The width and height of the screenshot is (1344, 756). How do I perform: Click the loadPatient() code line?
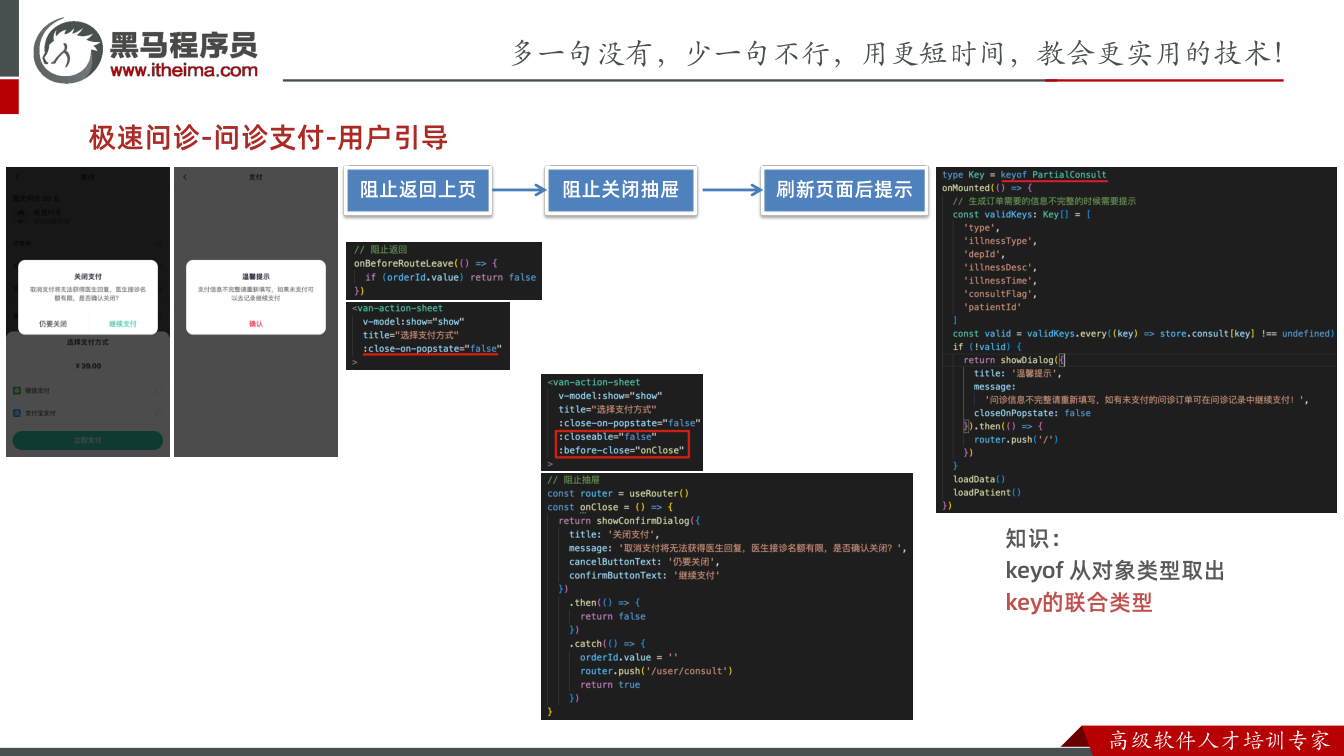pos(987,492)
